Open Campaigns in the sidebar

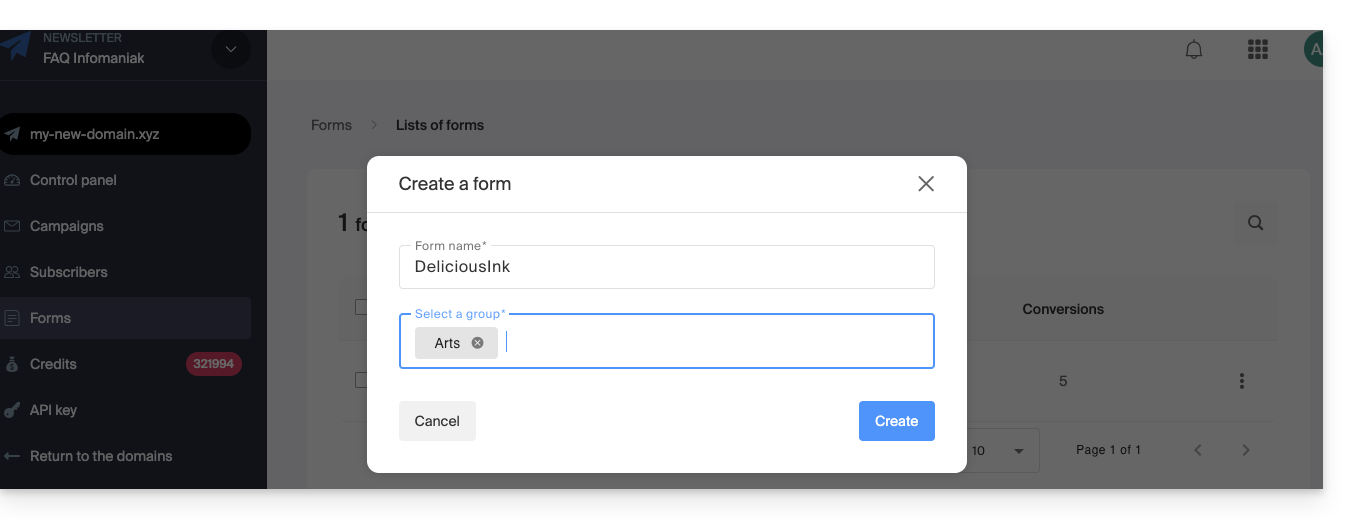pos(67,226)
